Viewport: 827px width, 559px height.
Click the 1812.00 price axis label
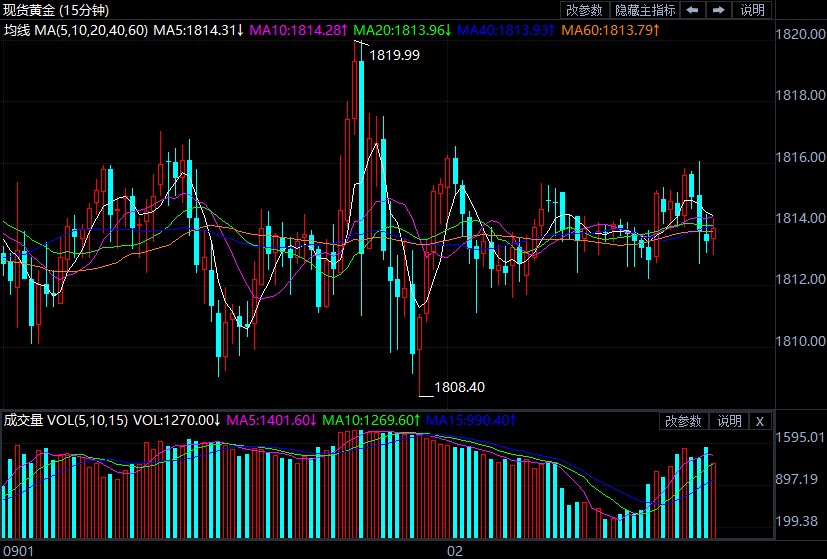point(800,279)
